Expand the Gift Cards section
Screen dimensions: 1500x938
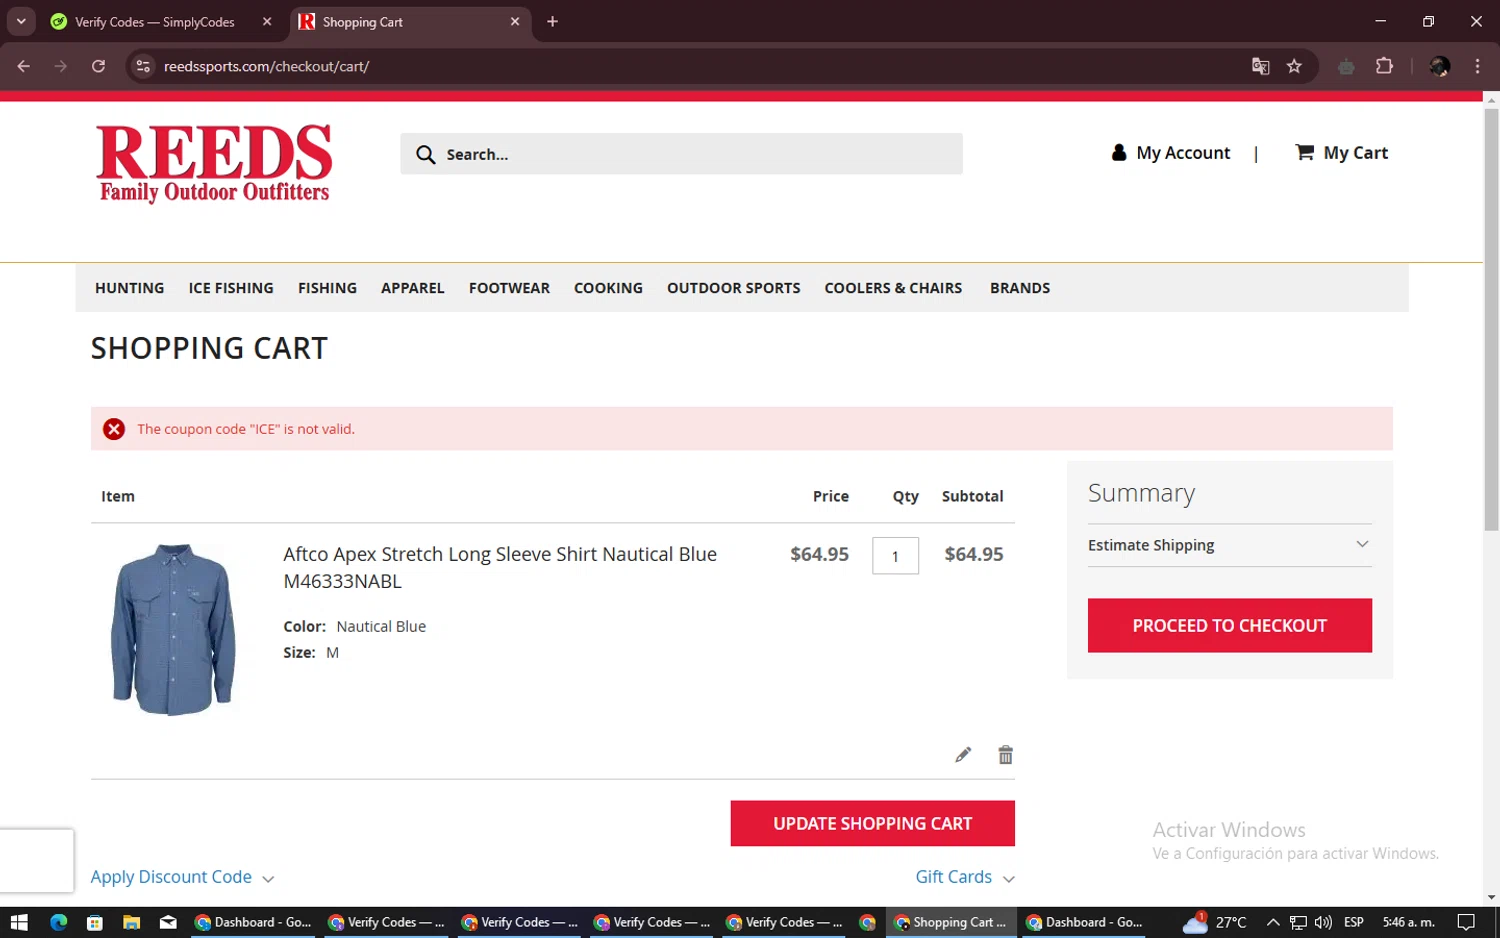(x=965, y=877)
